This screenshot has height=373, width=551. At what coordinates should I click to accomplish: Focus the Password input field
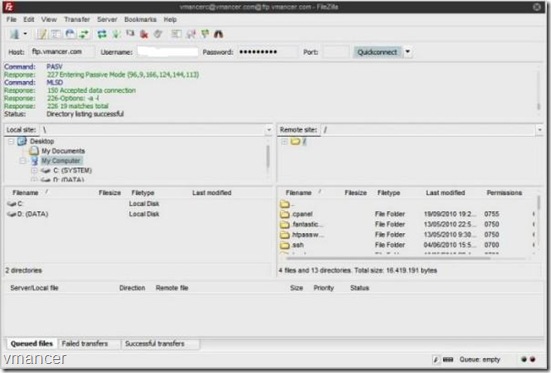(x=267, y=52)
